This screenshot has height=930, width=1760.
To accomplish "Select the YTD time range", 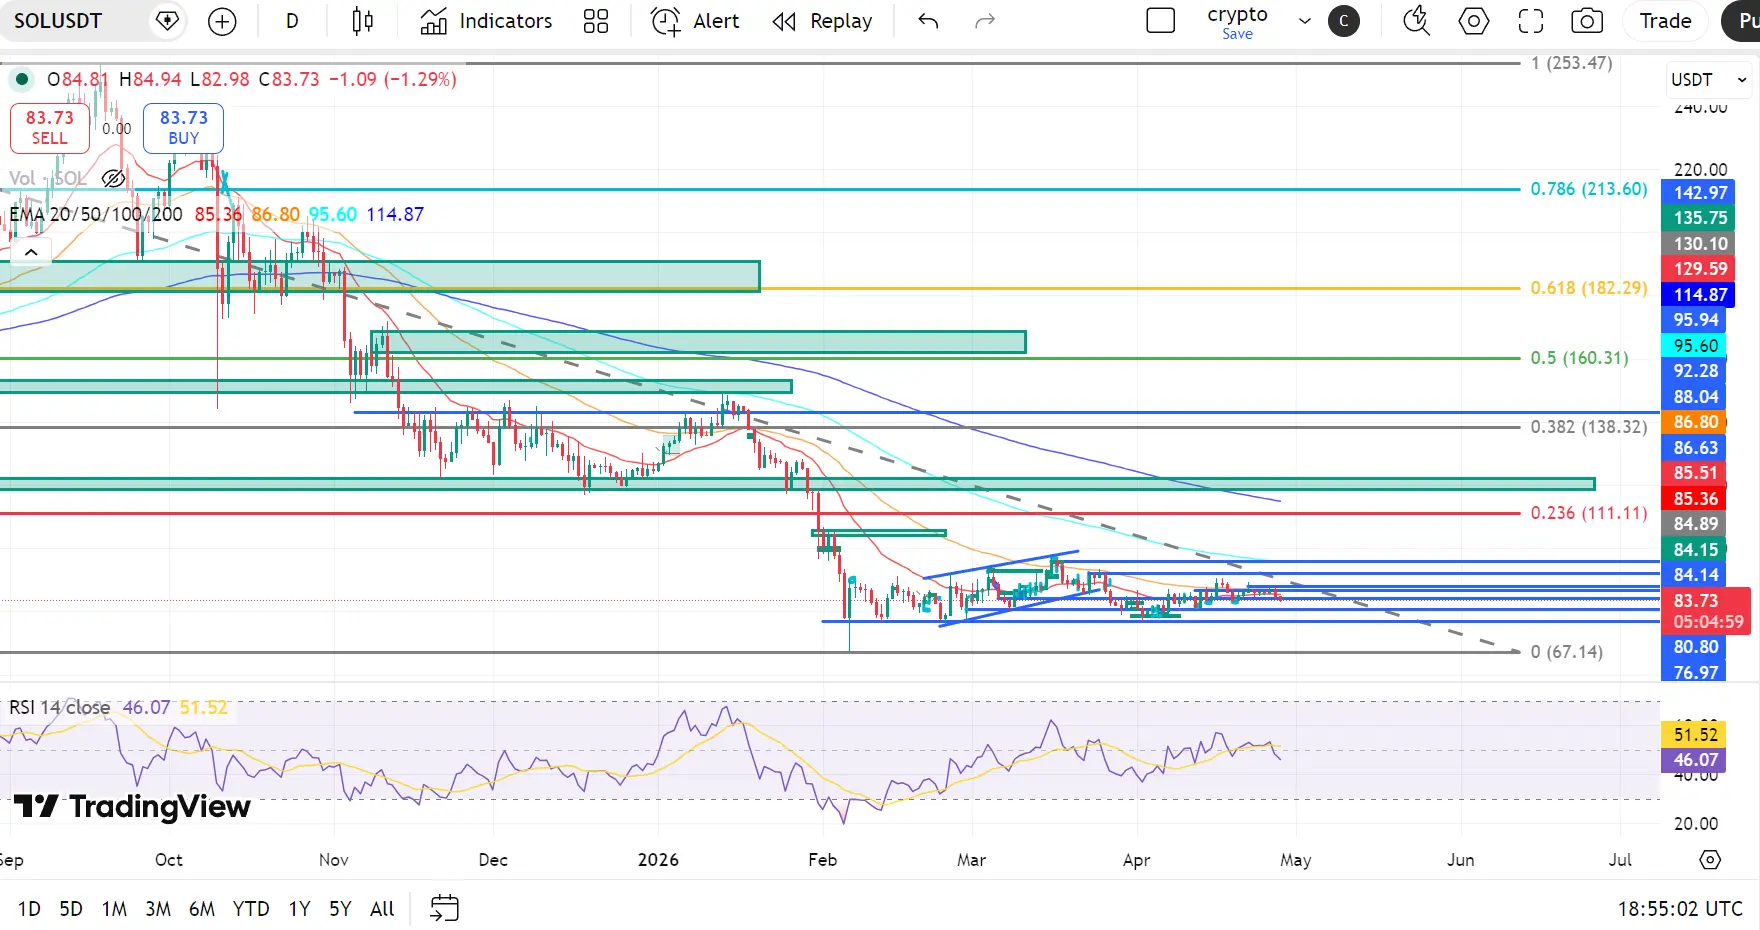I will (x=251, y=909).
